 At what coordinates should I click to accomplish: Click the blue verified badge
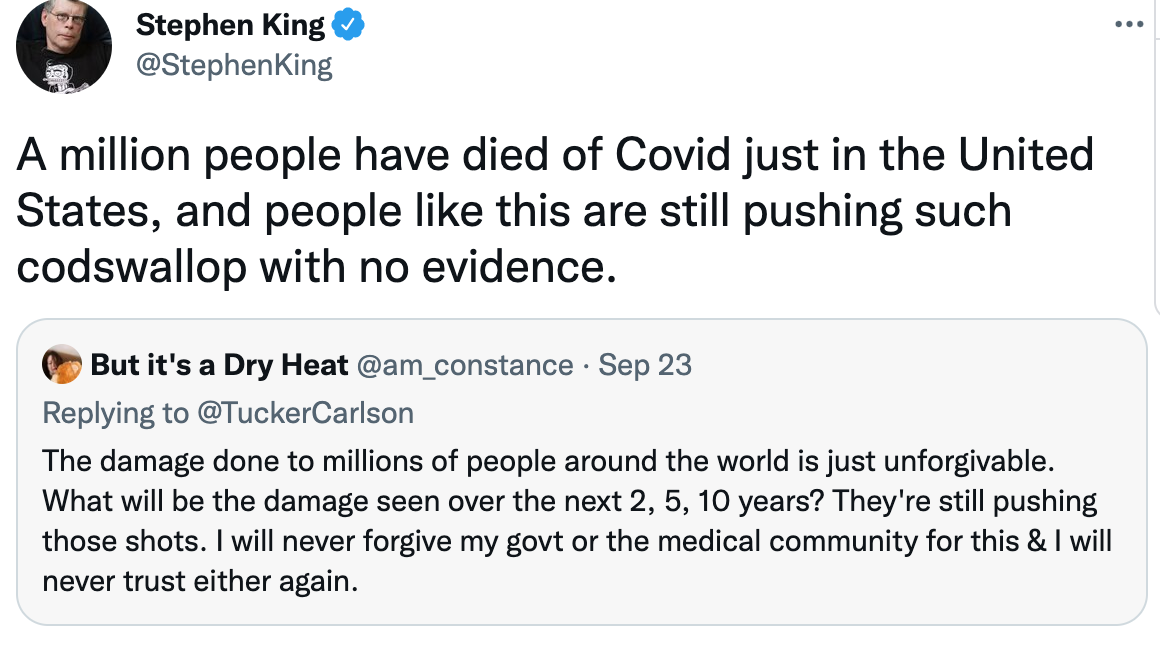pos(347,25)
